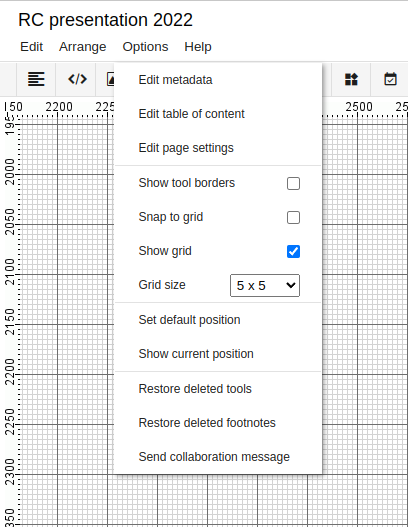Open the Help menu

pos(198,47)
